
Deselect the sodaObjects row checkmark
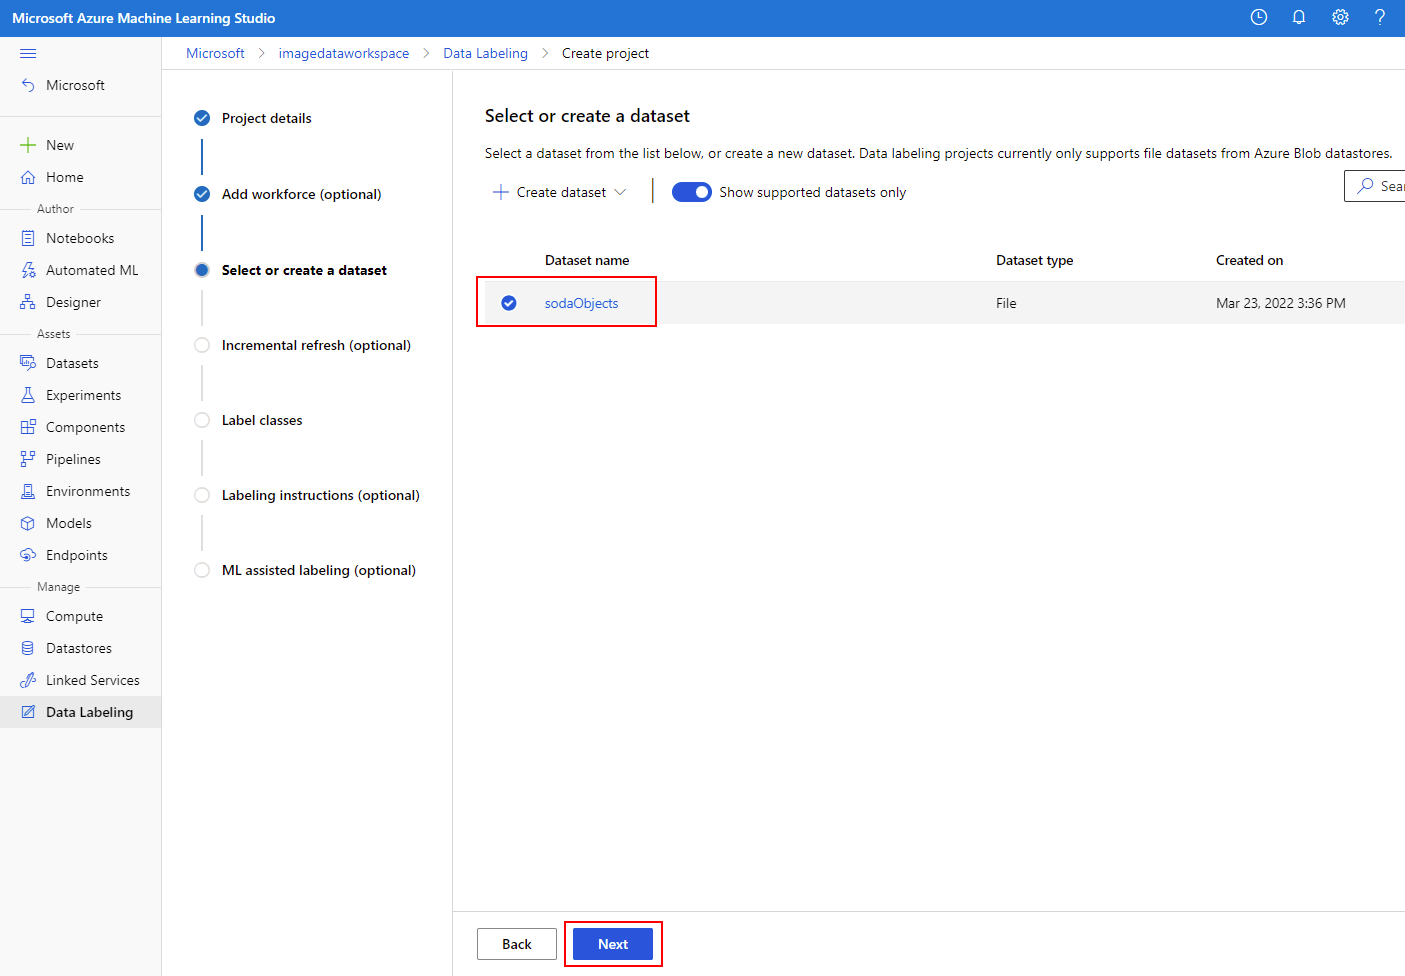pyautogui.click(x=509, y=303)
